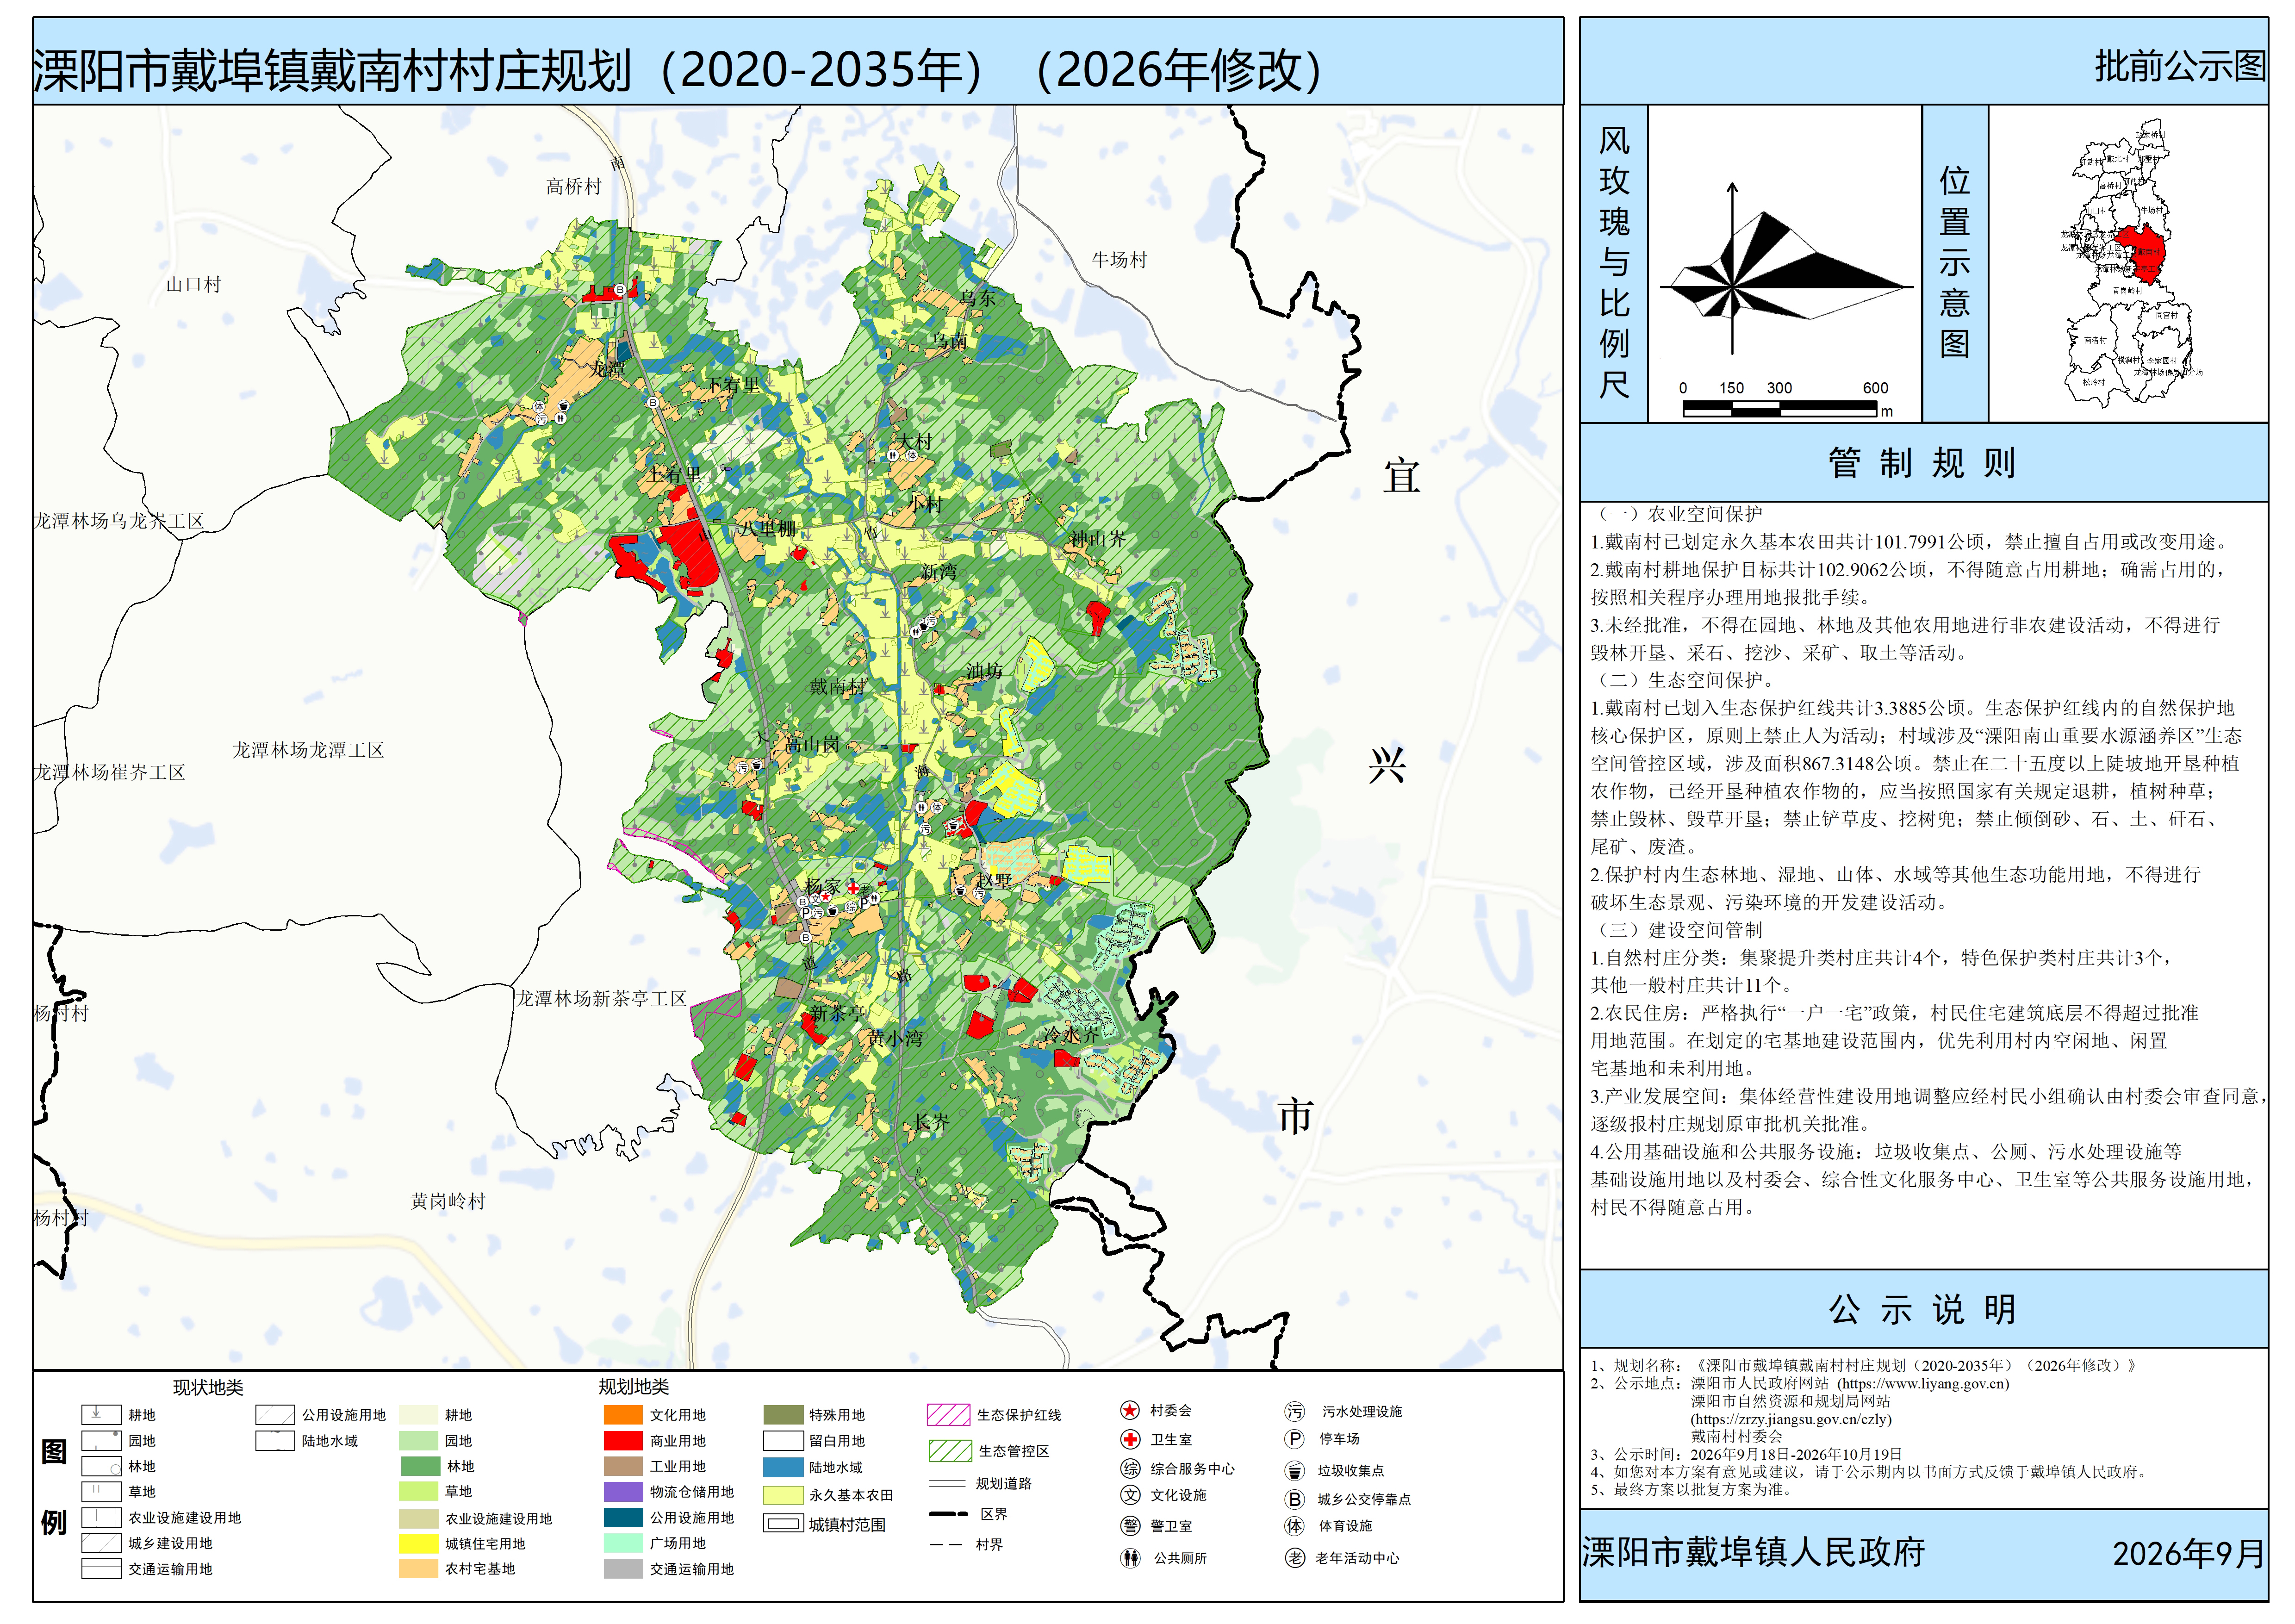Choose the 老年活动中心 legend icon

click(1295, 1558)
